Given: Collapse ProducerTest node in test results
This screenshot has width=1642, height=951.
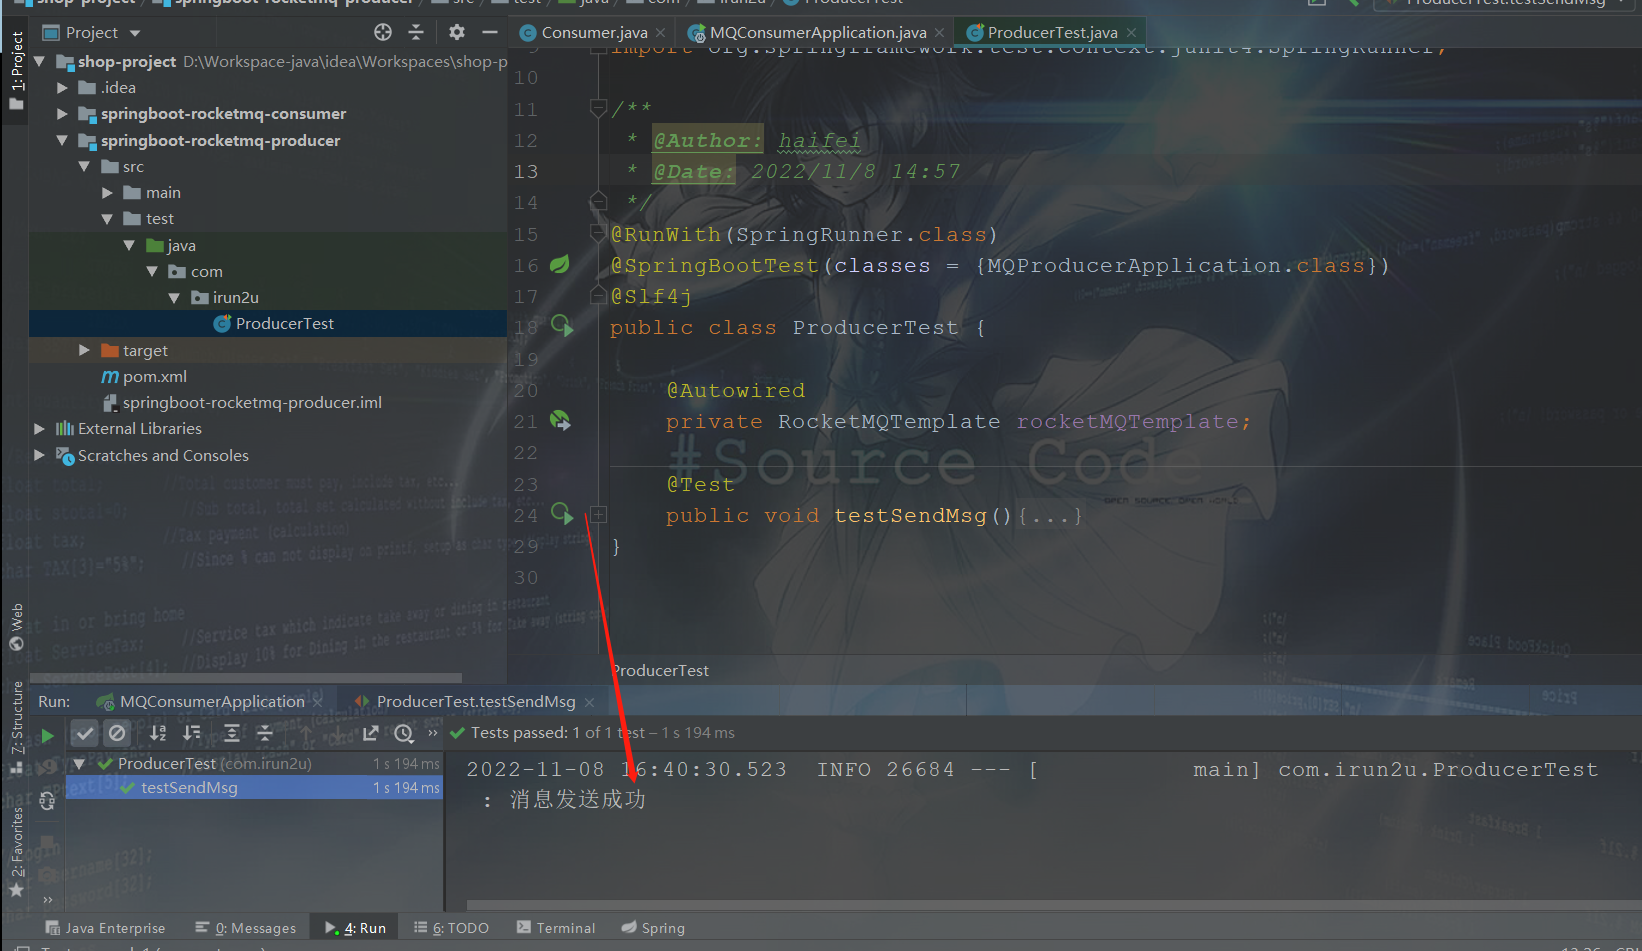Looking at the screenshot, I should [79, 764].
